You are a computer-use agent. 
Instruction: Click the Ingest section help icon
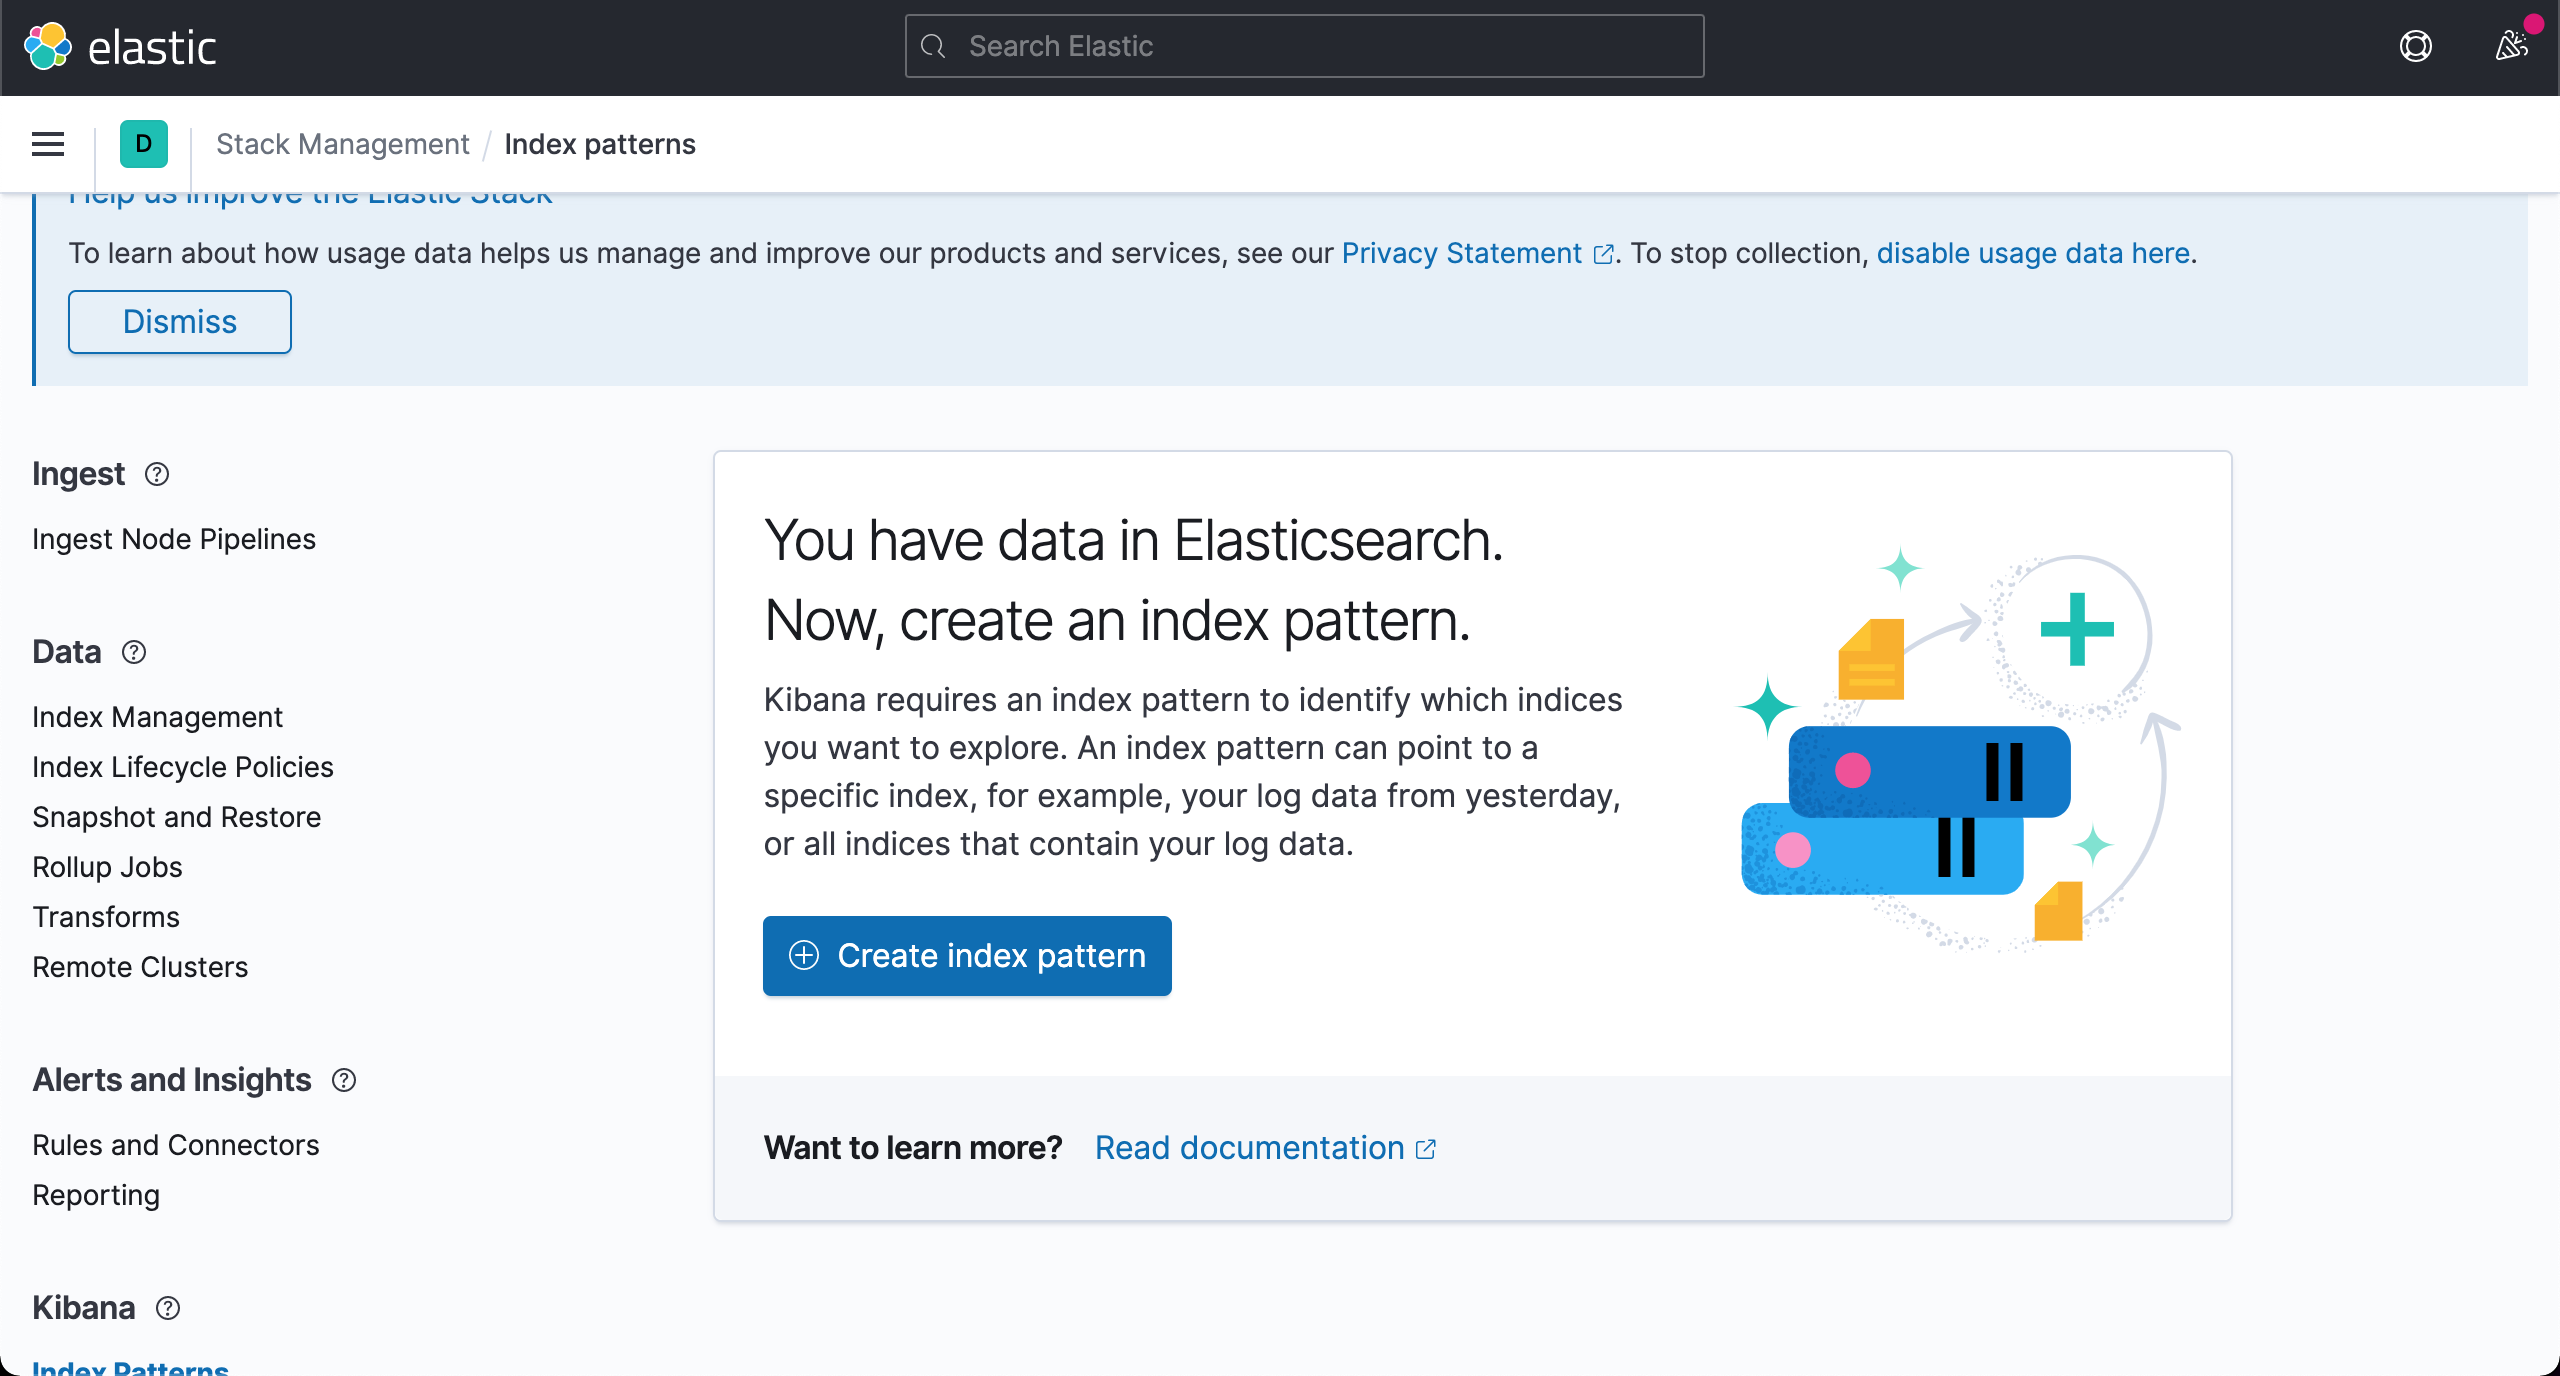pos(157,474)
